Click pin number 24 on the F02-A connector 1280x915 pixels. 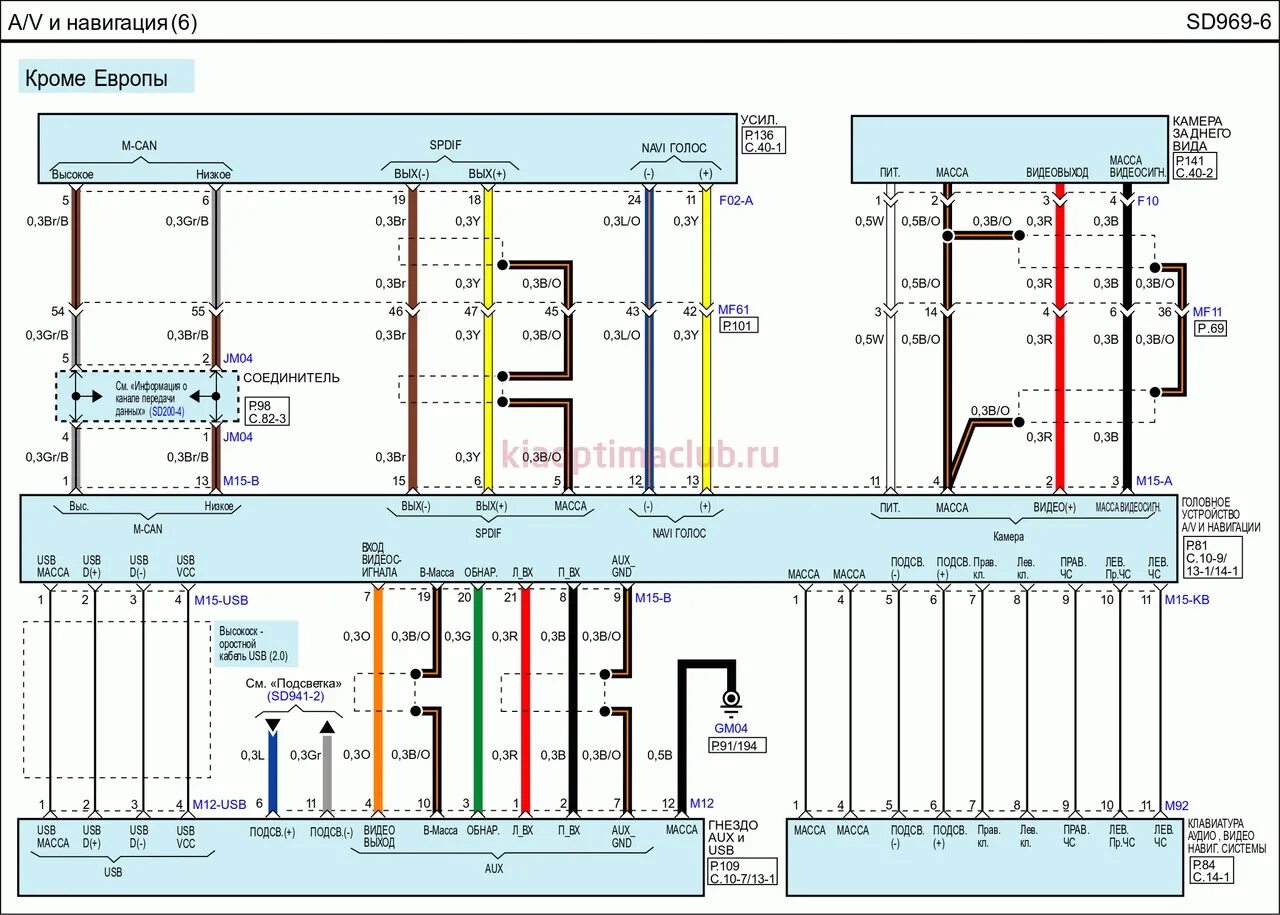[x=634, y=201]
